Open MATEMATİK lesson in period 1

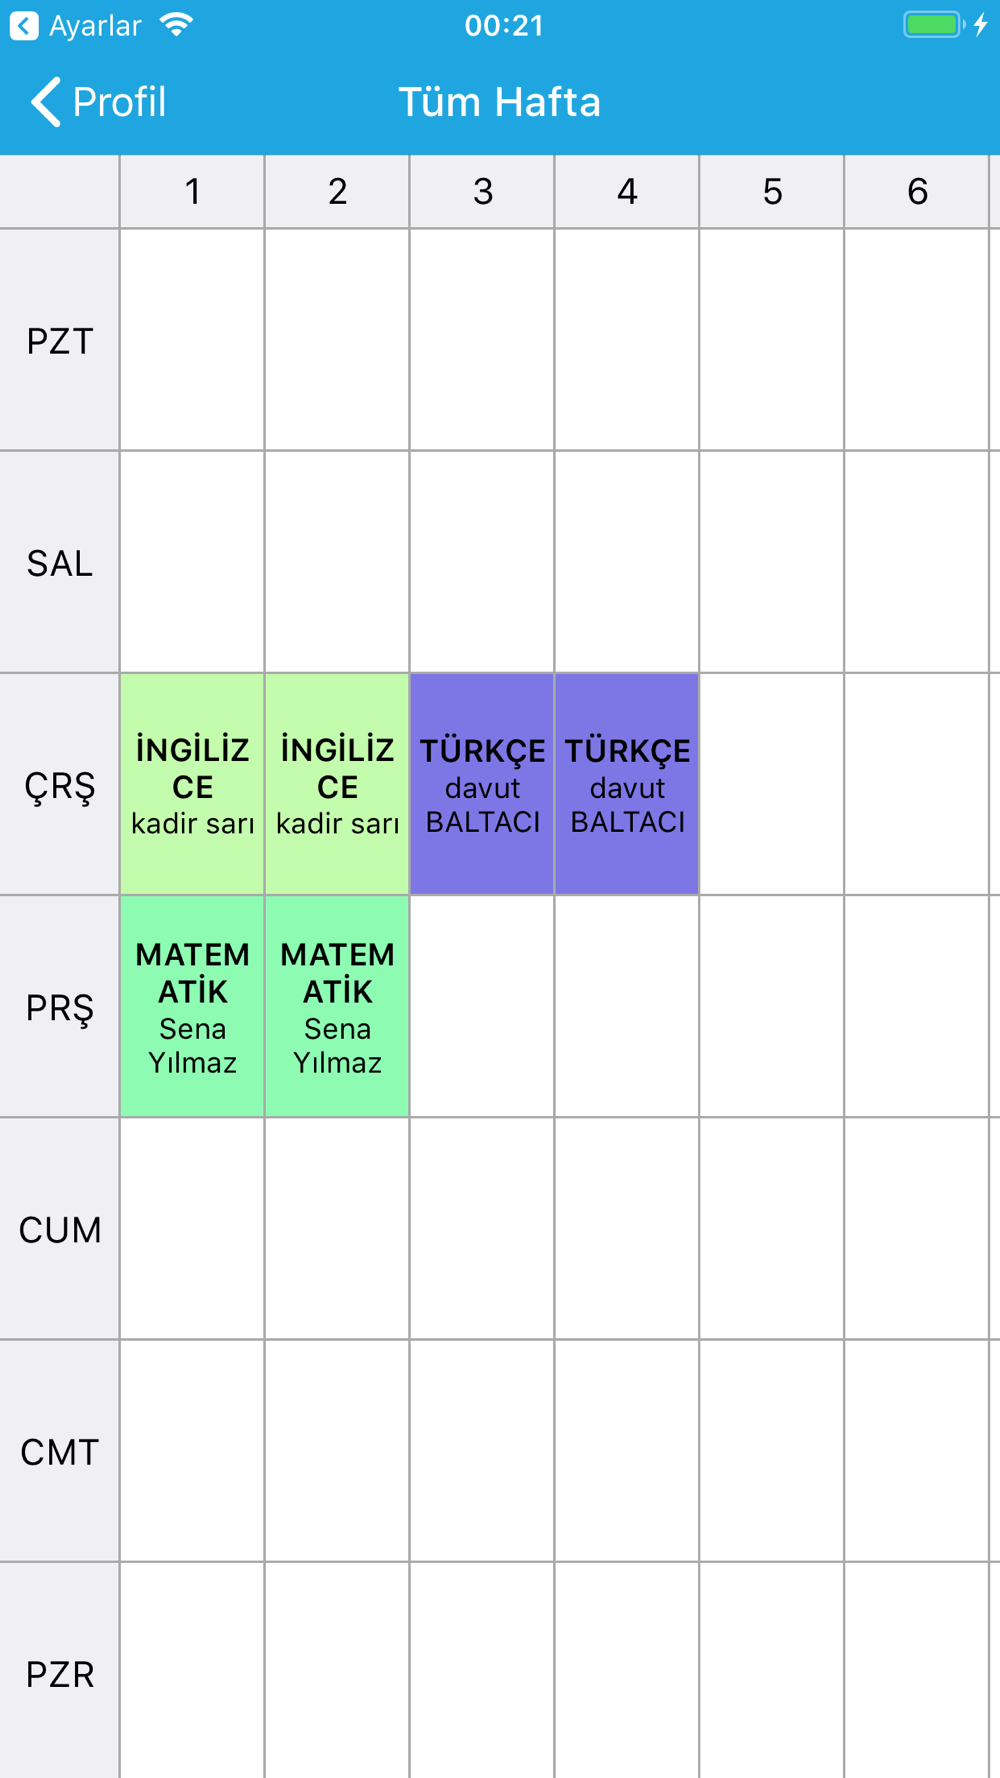192,1006
